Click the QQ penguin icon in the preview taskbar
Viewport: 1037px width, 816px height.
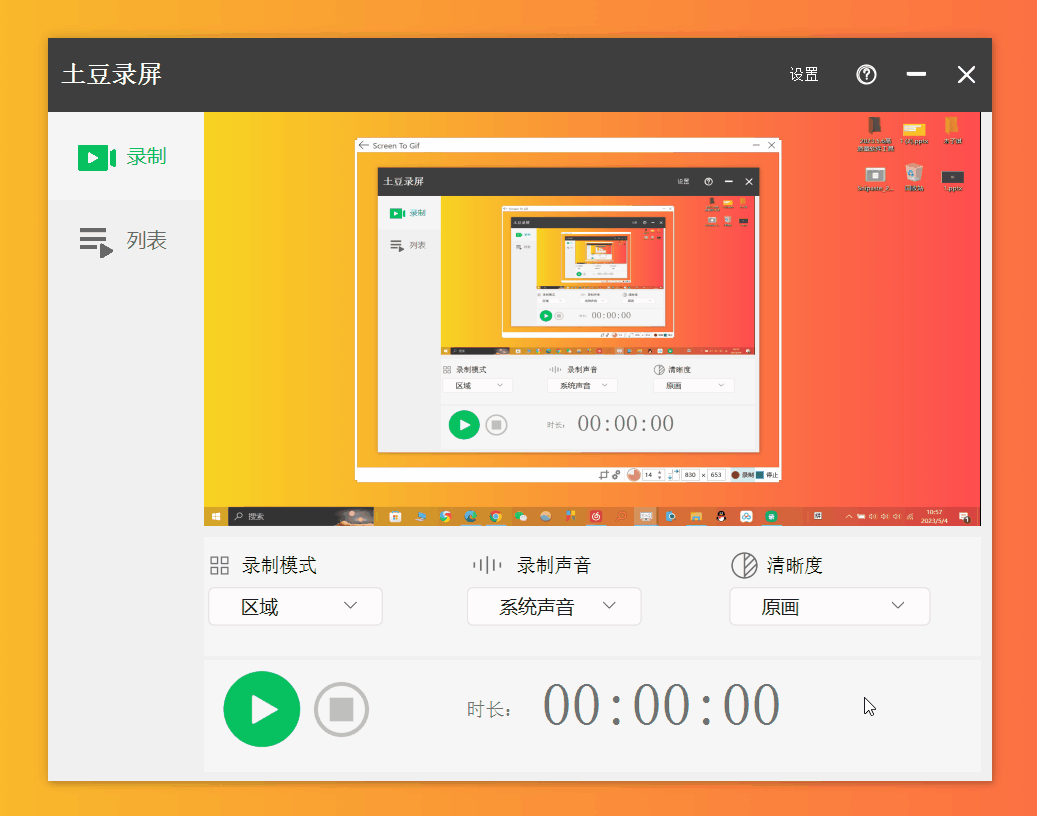point(721,516)
